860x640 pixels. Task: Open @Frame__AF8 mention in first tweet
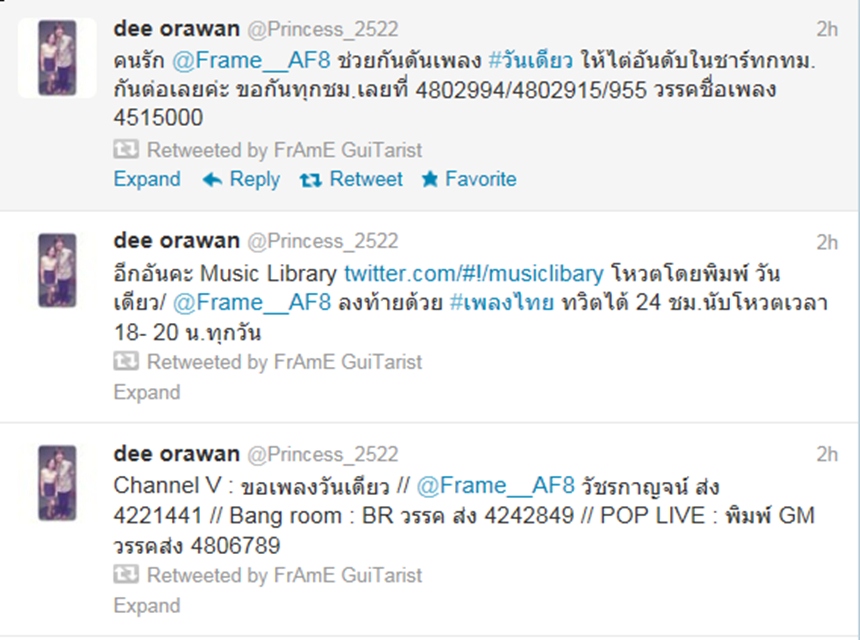click(251, 60)
